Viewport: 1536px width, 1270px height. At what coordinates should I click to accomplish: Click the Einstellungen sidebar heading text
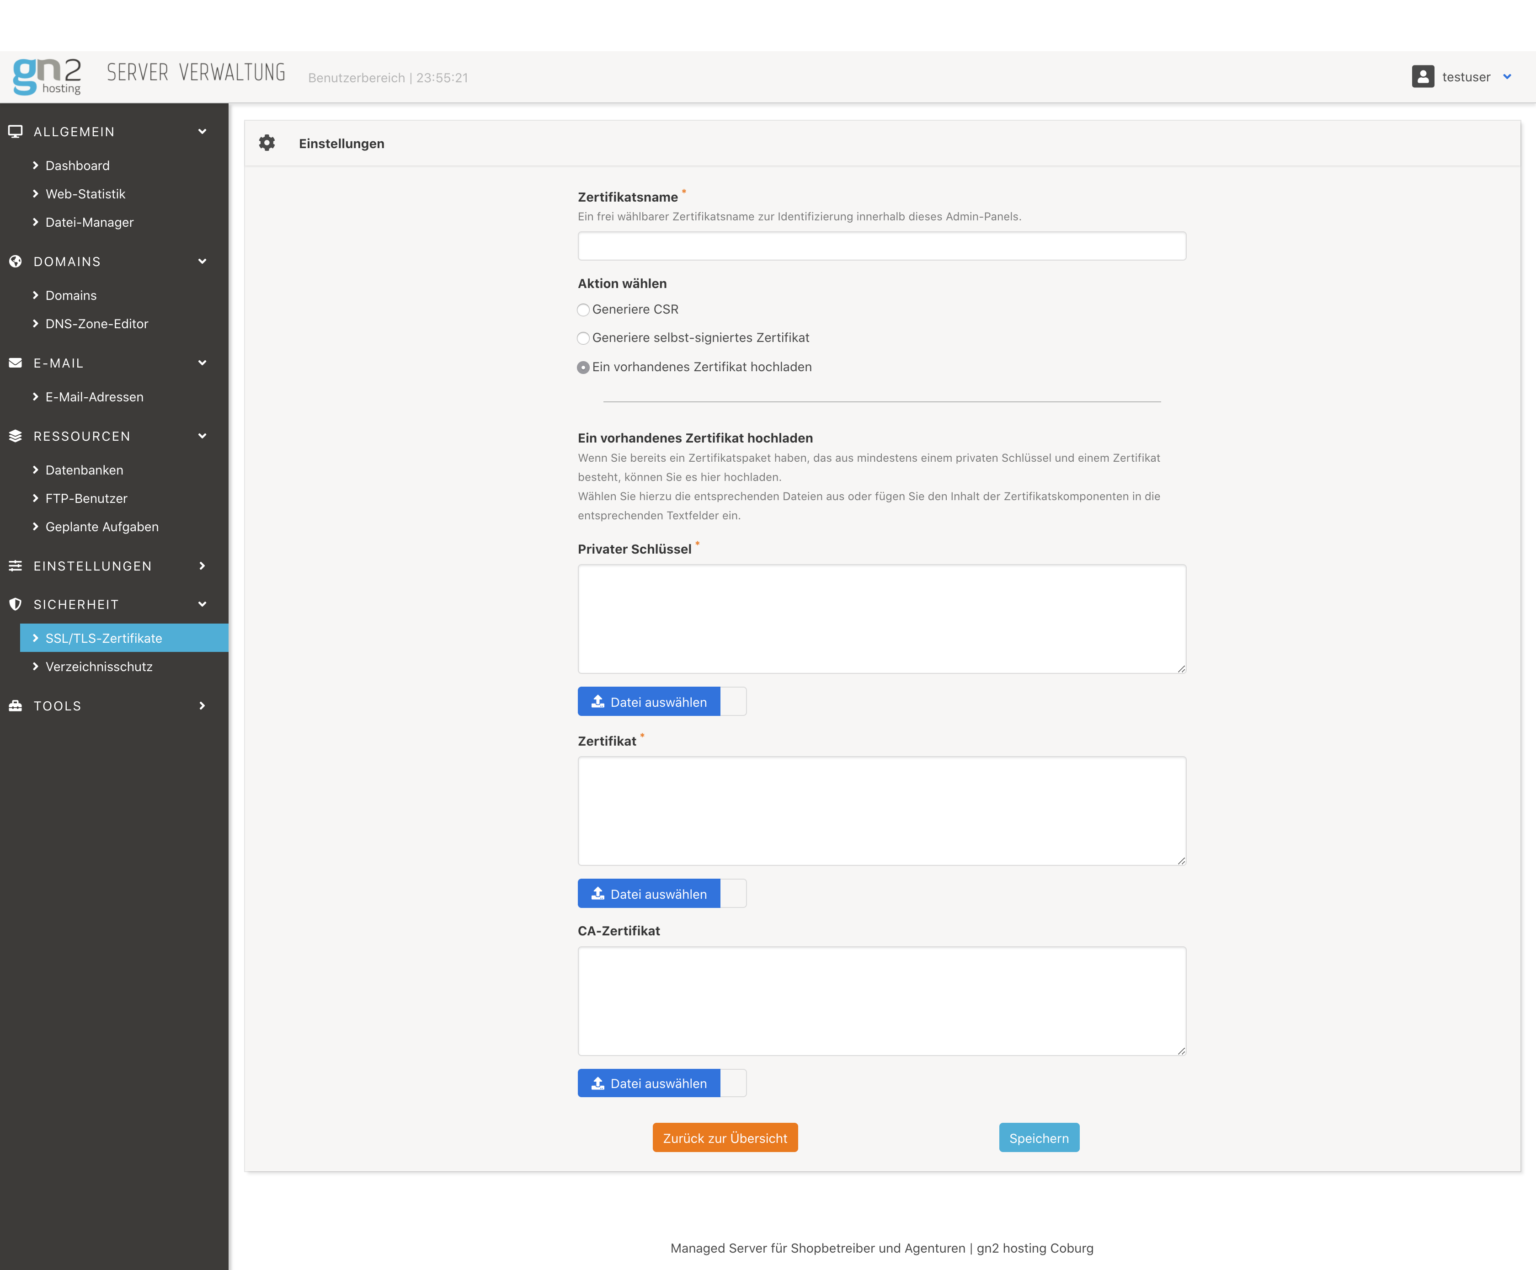93,566
